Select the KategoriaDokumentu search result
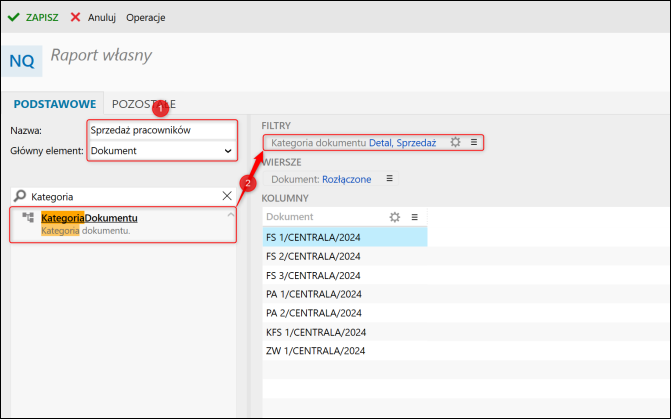Viewport: 671px width, 419px height. tap(90, 218)
